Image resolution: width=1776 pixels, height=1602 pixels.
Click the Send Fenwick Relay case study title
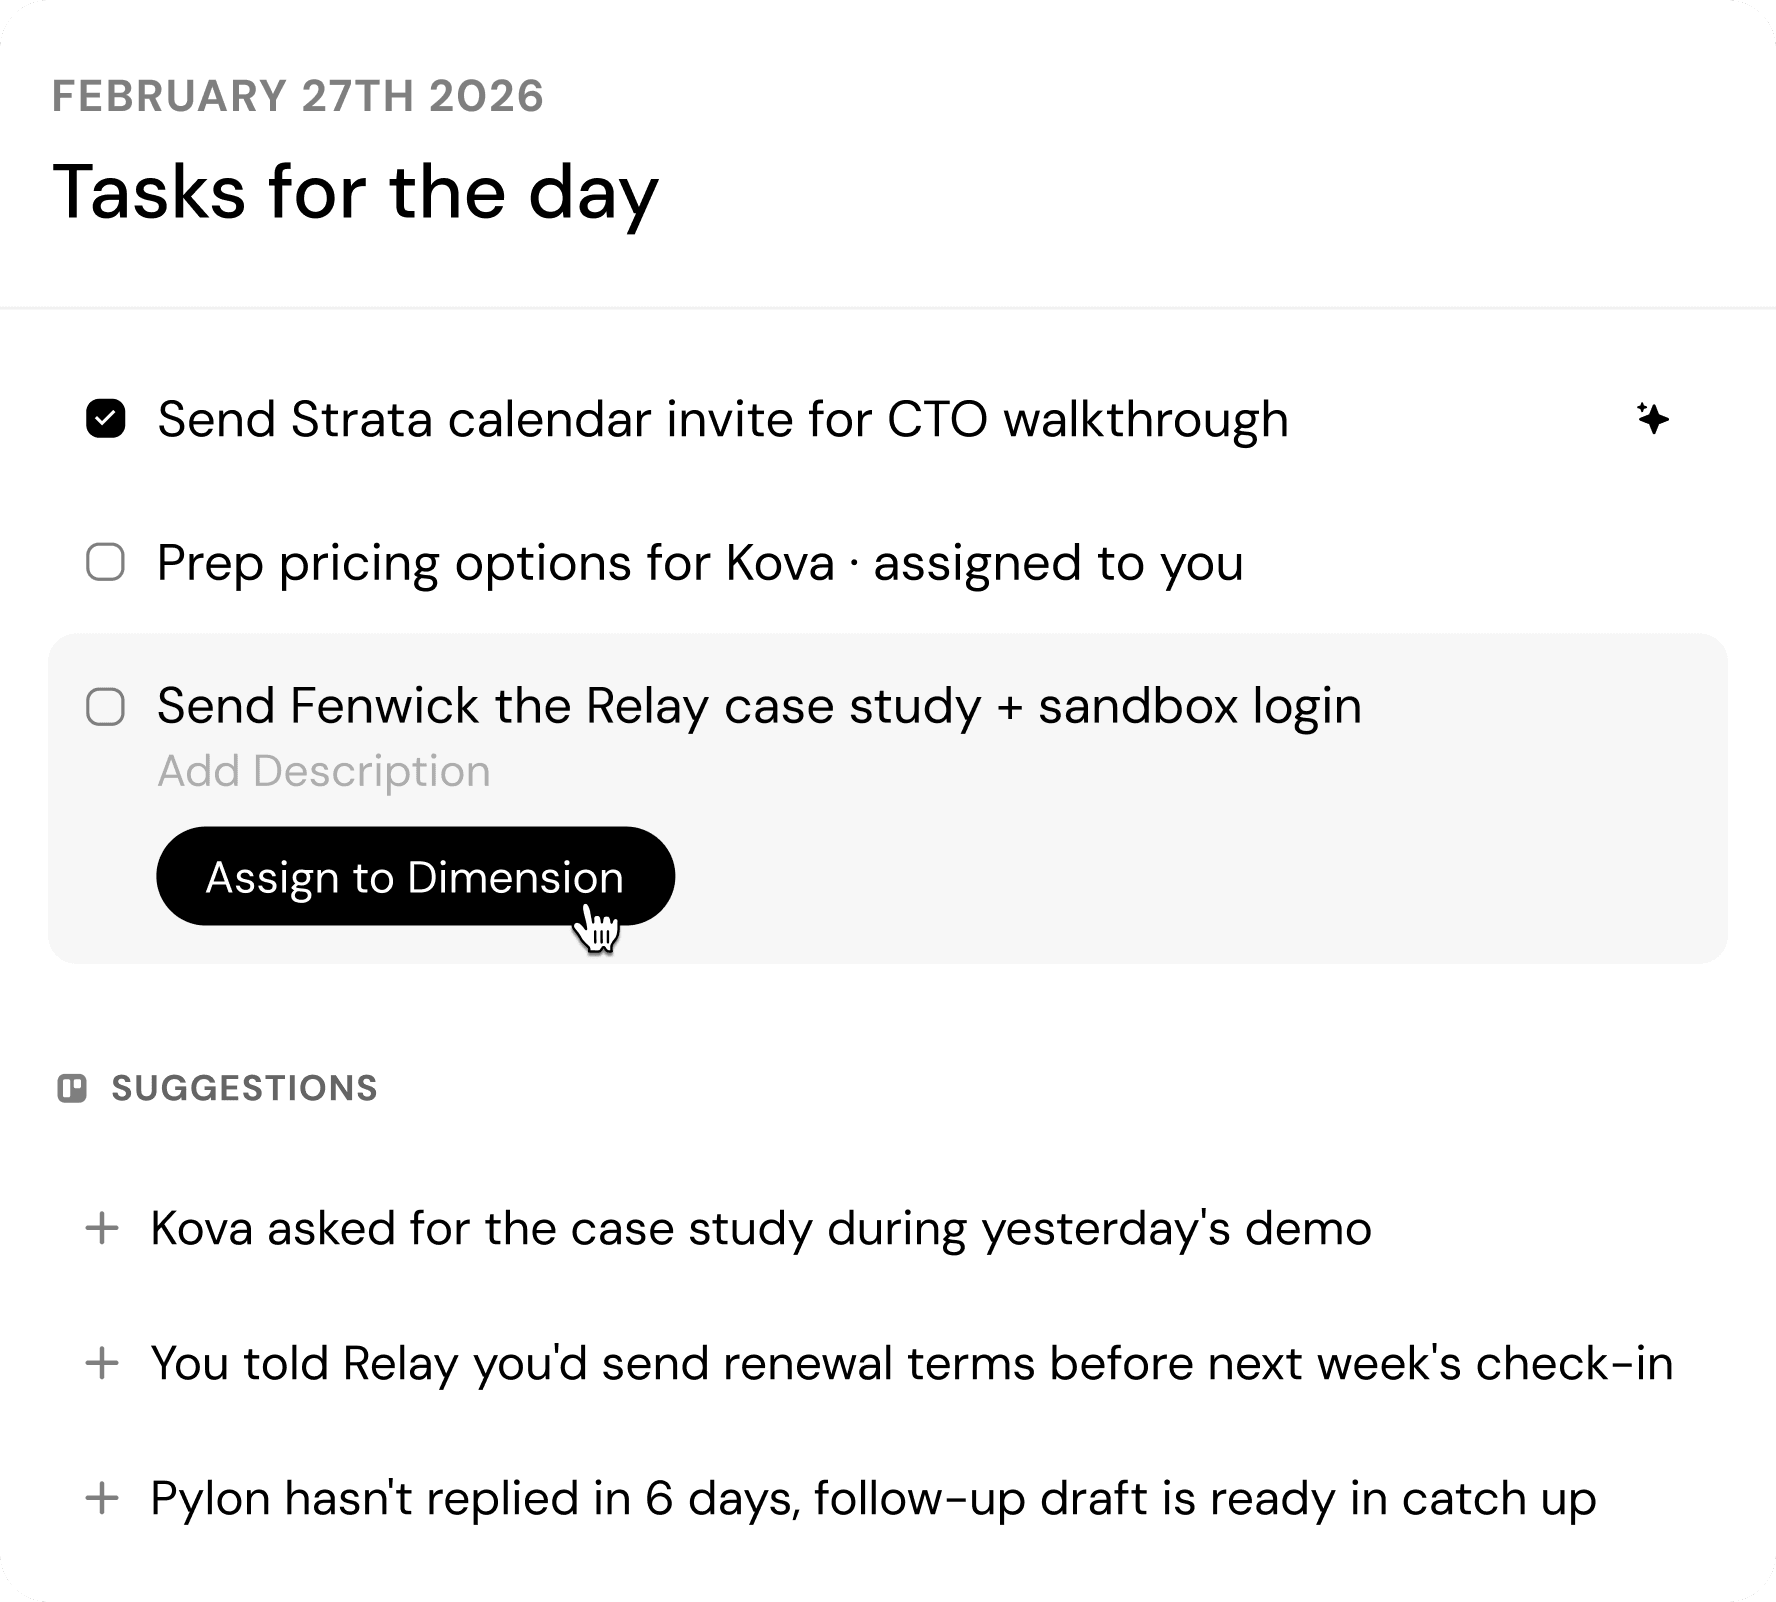[758, 706]
